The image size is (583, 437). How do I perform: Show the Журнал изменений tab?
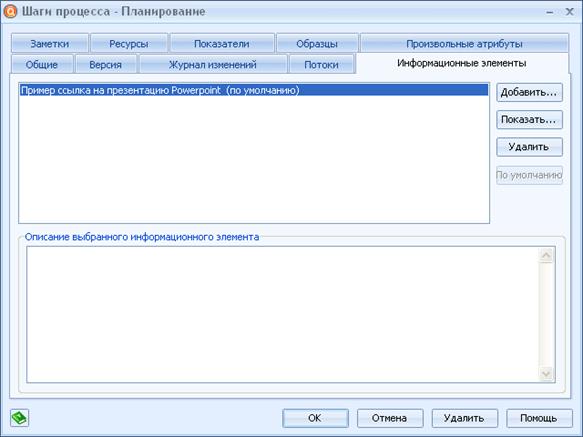tap(213, 64)
